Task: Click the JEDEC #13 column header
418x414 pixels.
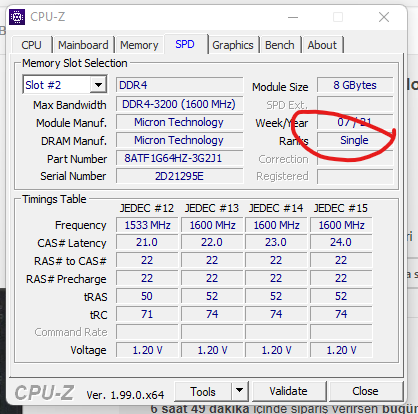Action: (212, 208)
